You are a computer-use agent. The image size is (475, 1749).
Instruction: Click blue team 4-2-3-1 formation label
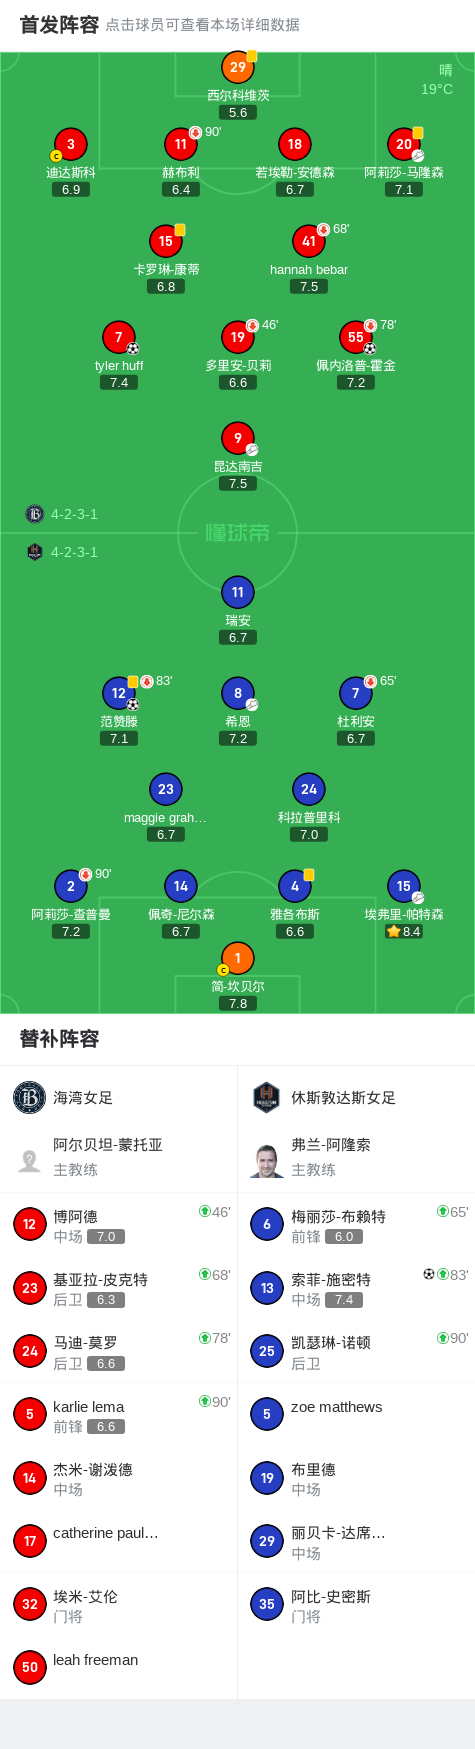pyautogui.click(x=74, y=552)
